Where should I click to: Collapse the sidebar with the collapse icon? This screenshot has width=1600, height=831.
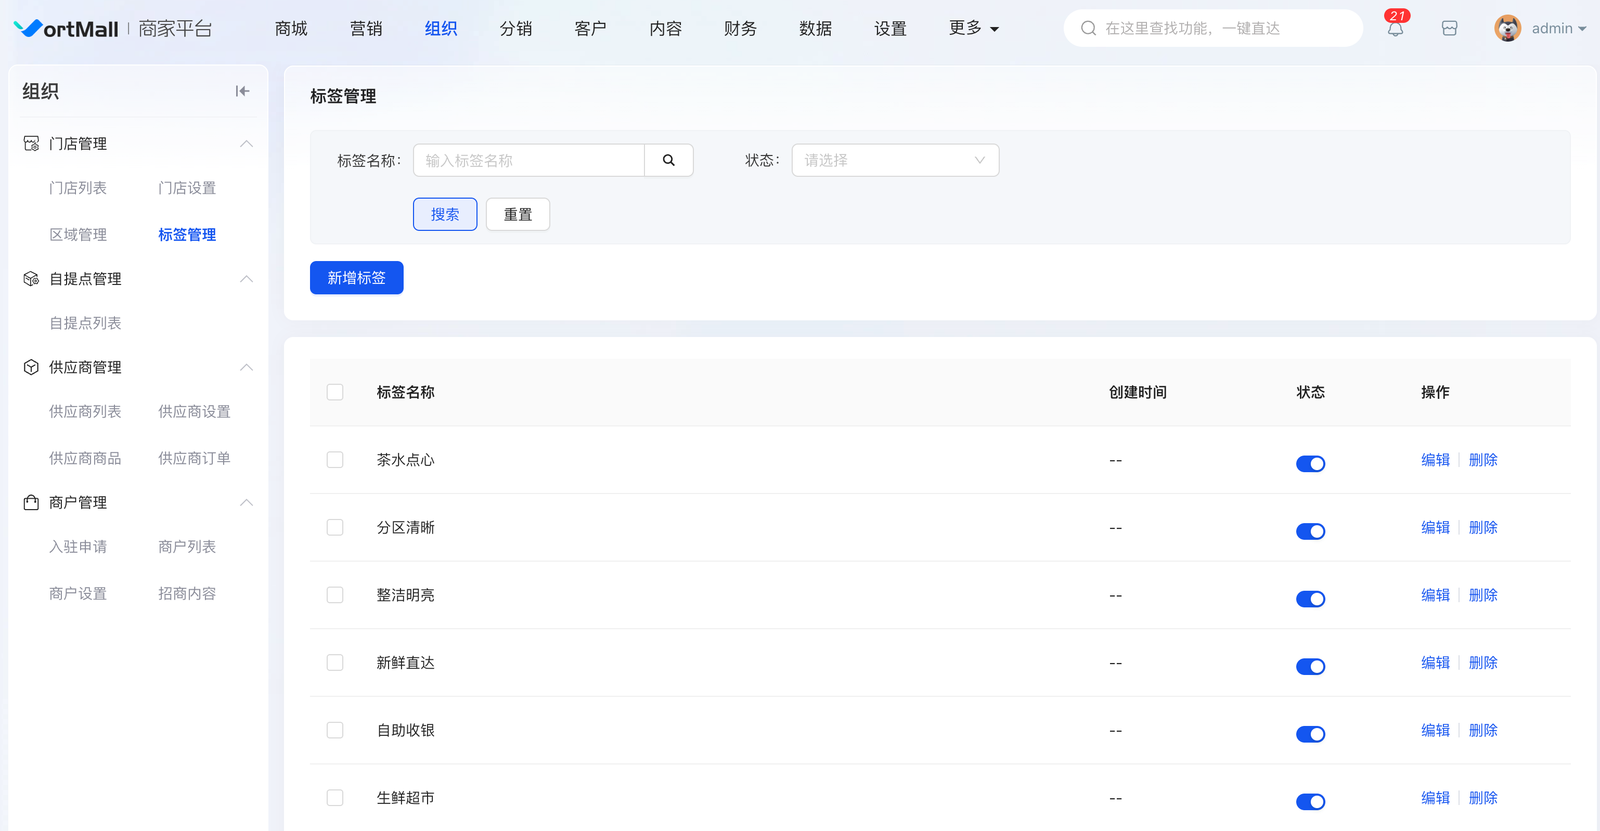point(242,91)
